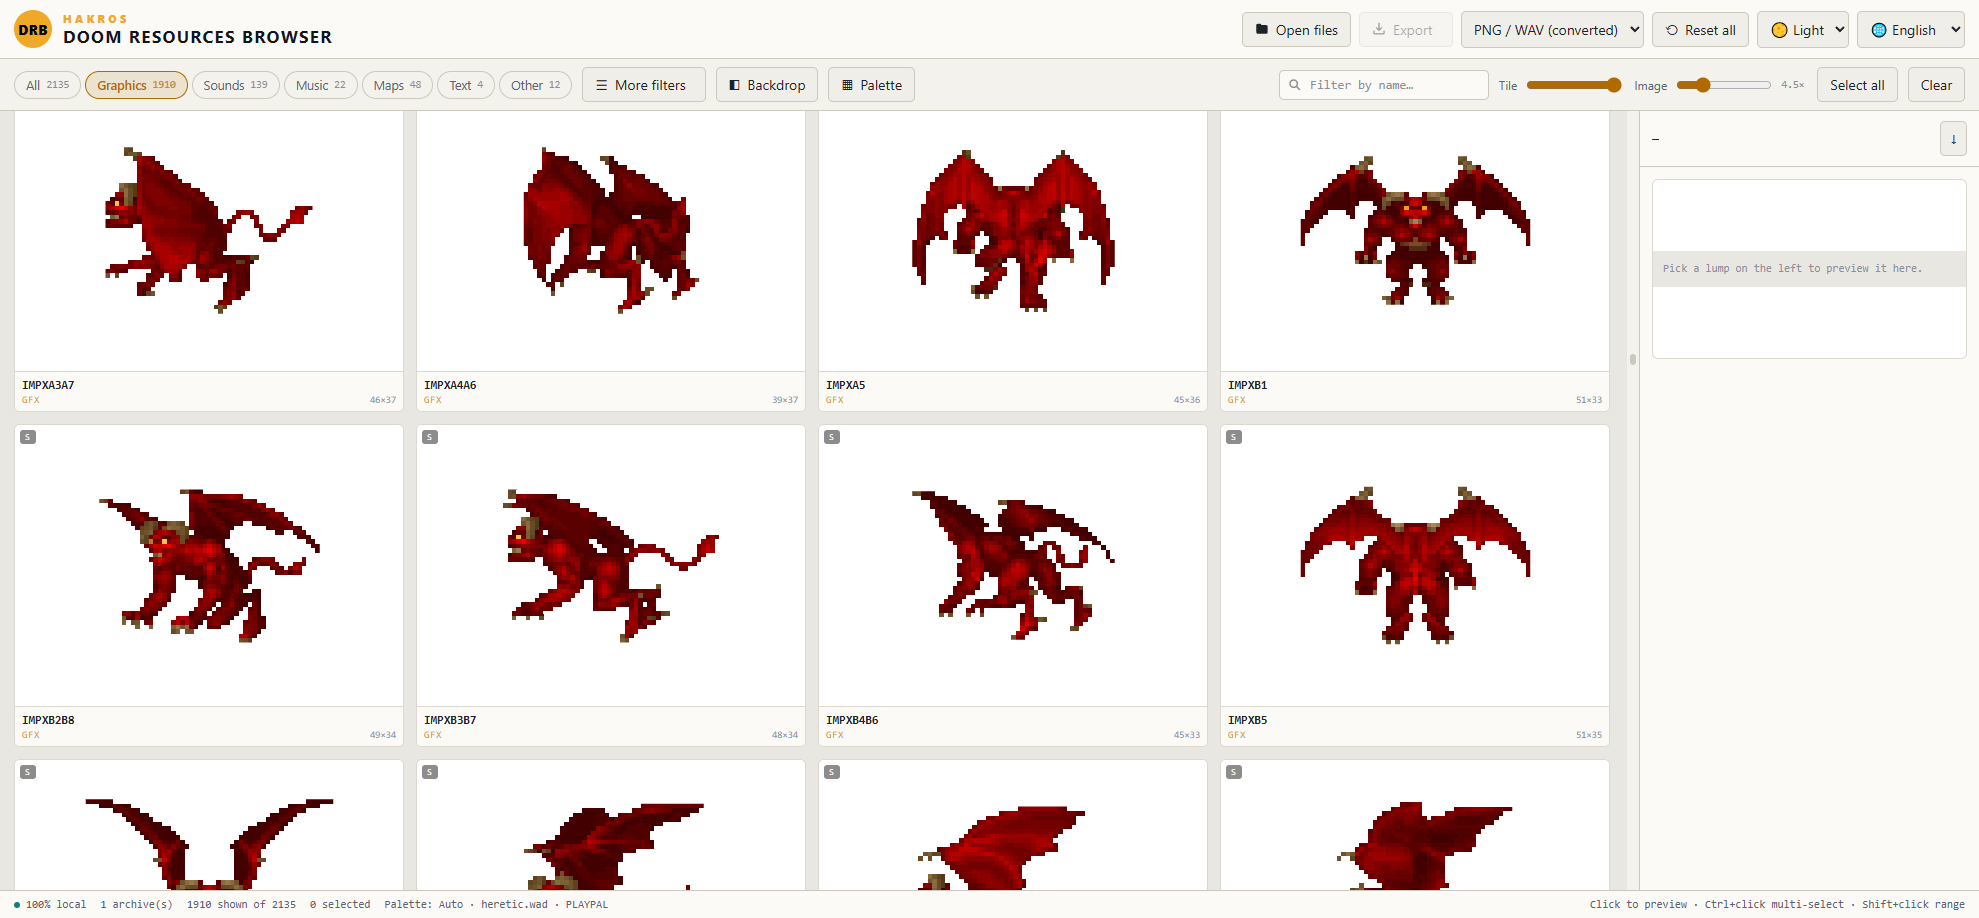Expand More filters
This screenshot has height=918, width=1979.
click(643, 85)
